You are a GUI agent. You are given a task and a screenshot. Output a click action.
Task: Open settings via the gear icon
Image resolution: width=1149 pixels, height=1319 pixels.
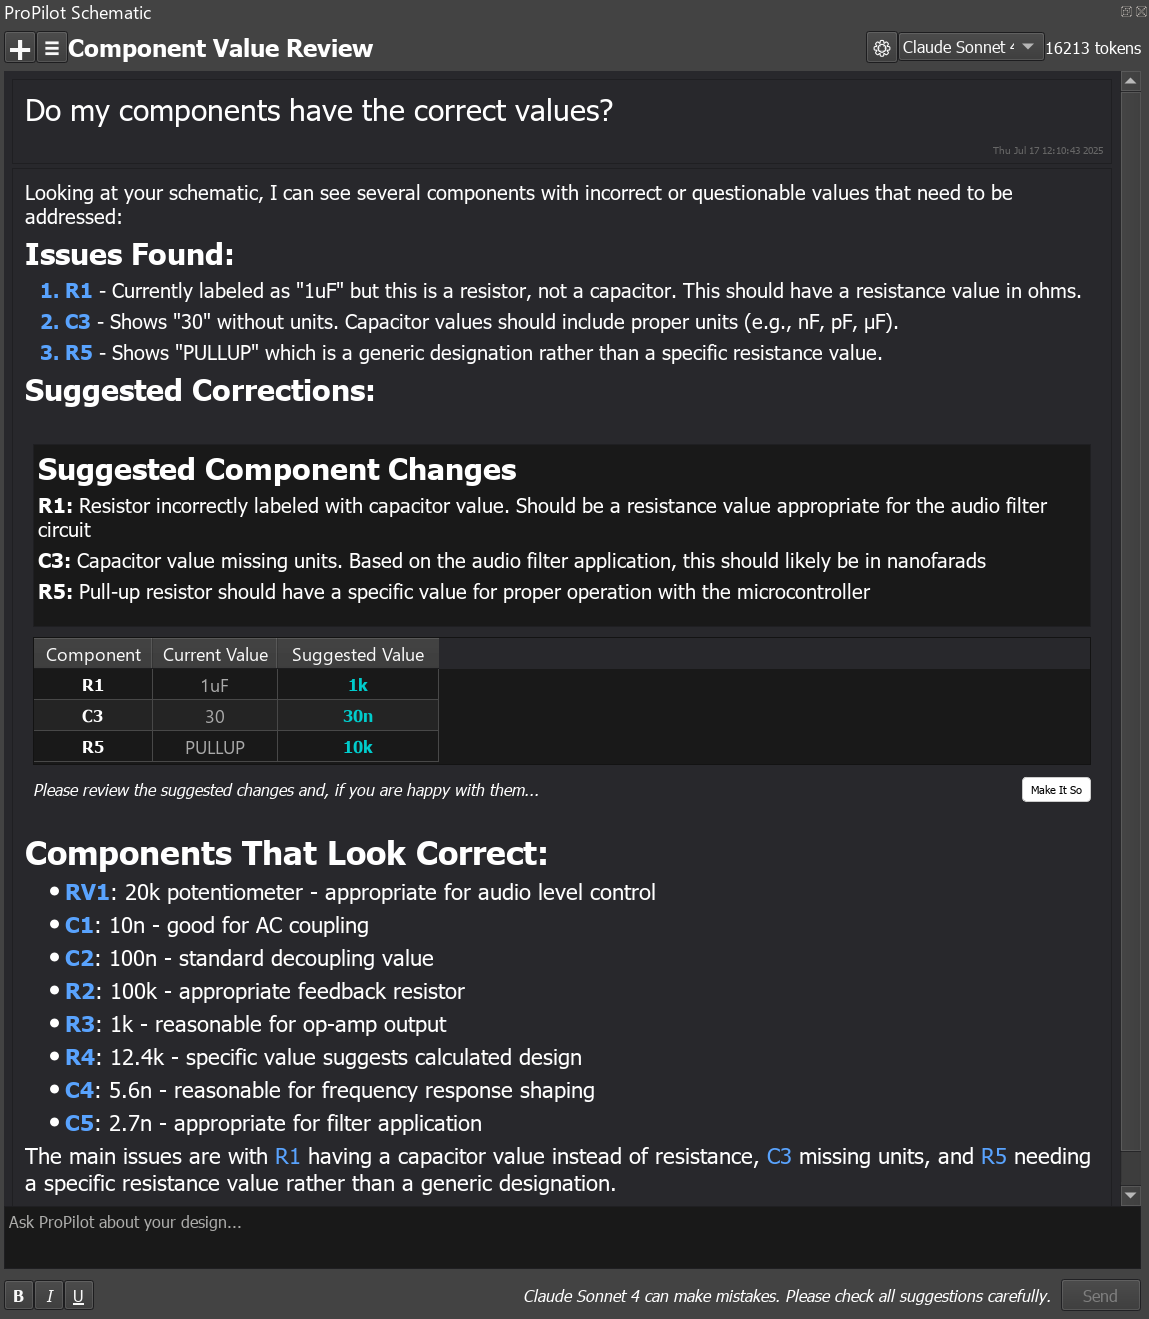881,48
